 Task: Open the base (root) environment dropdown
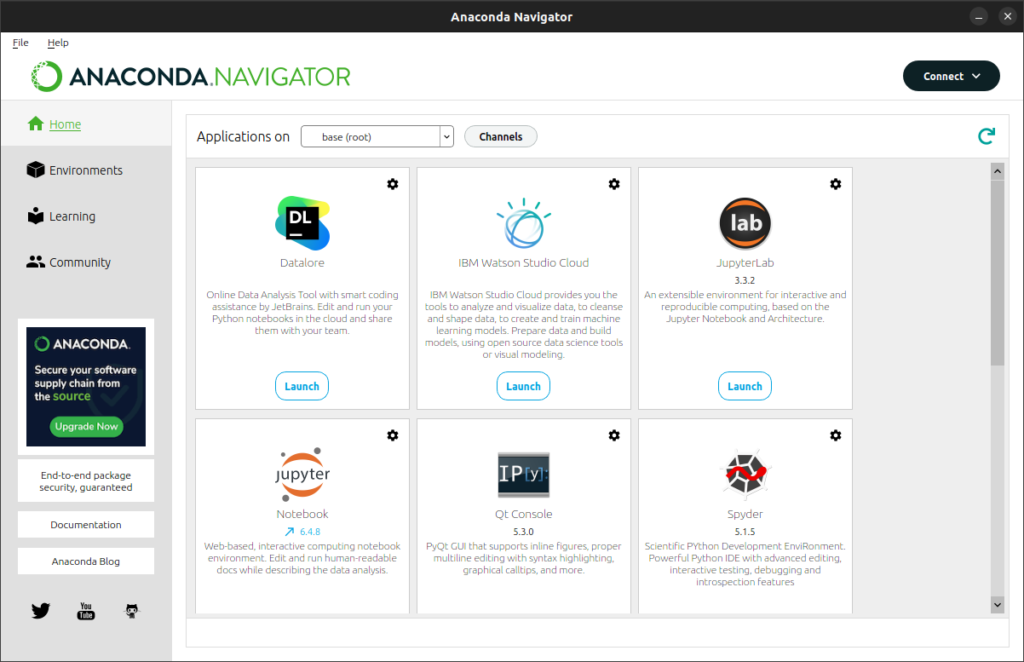click(377, 136)
